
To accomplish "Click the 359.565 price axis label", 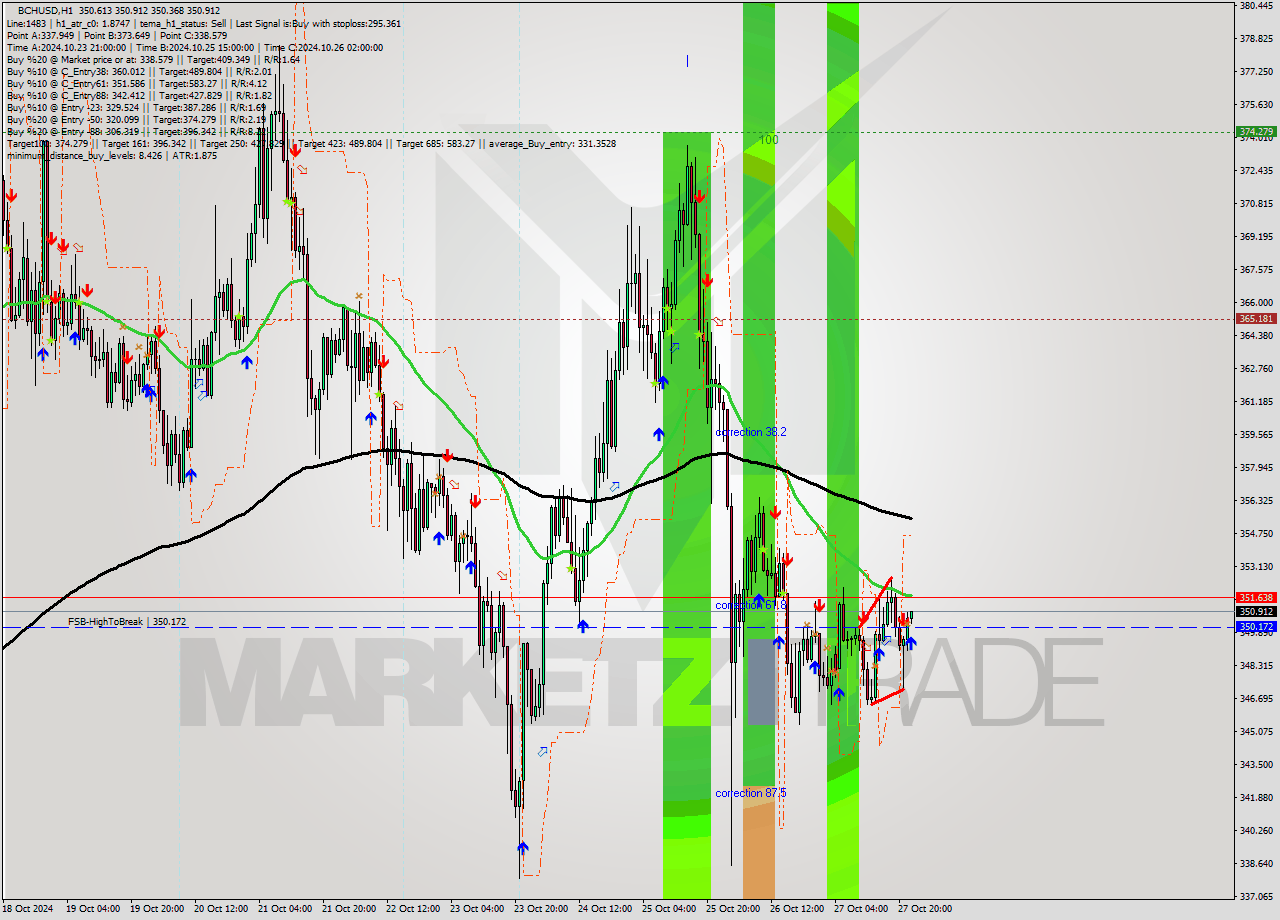I will [x=1255, y=435].
